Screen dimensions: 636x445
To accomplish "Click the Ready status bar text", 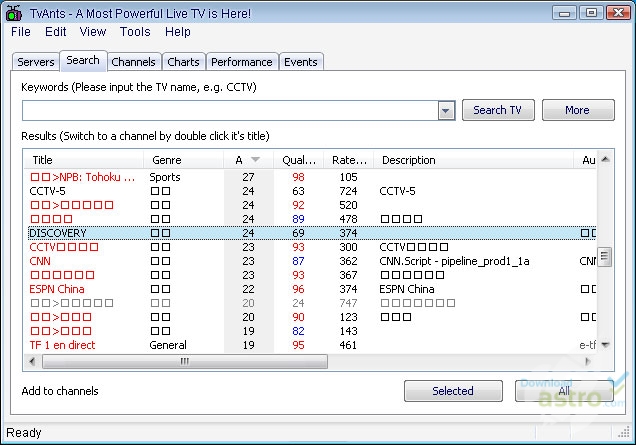I will [x=24, y=433].
